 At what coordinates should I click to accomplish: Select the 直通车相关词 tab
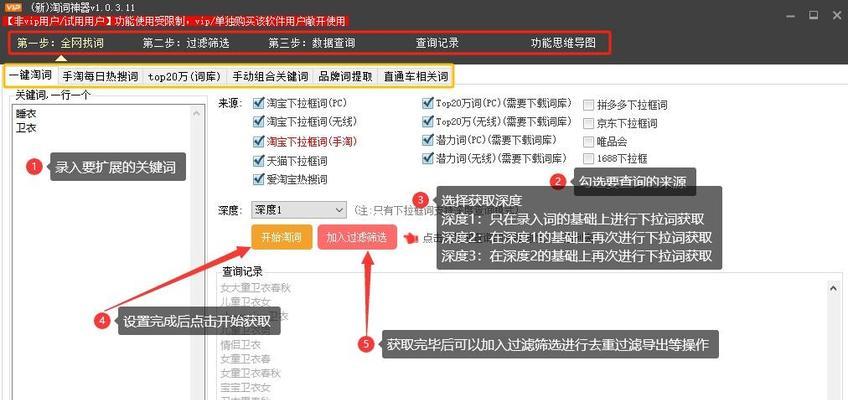pos(416,76)
